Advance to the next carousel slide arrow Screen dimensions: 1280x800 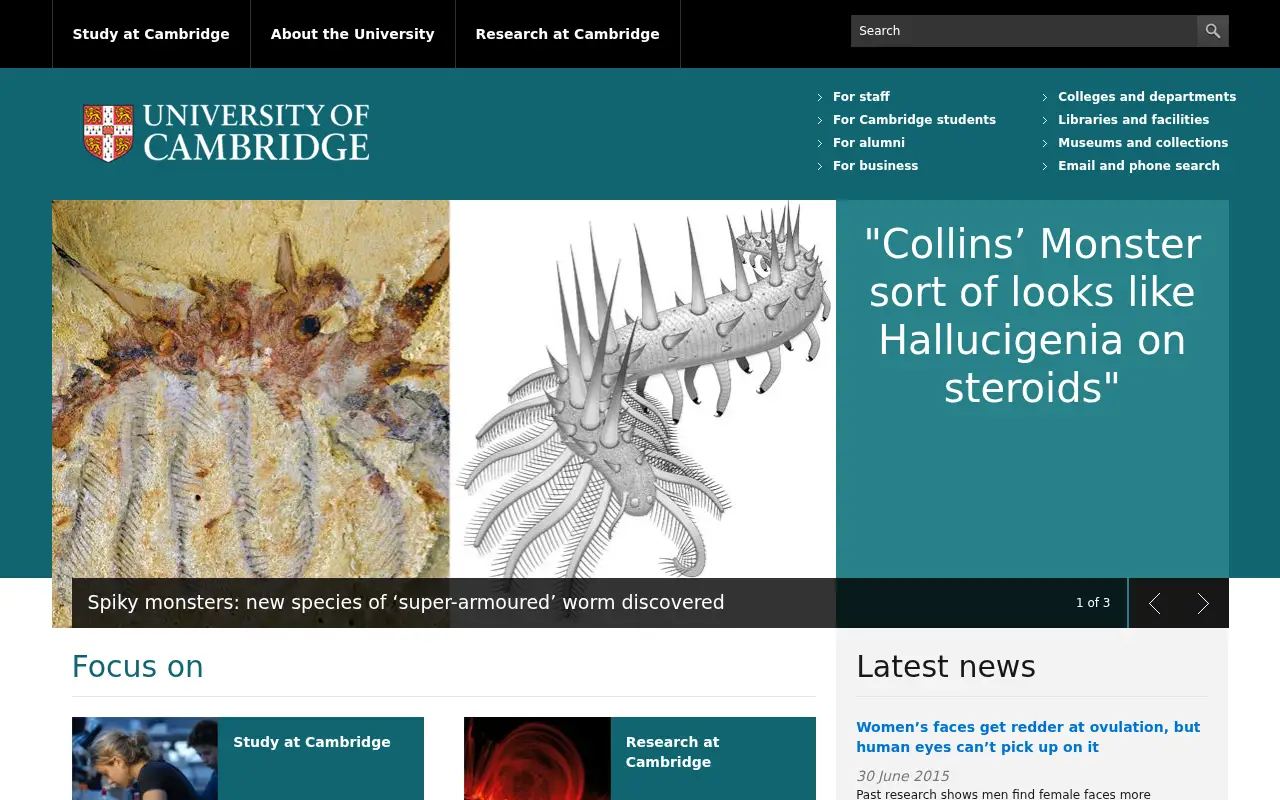(1203, 603)
